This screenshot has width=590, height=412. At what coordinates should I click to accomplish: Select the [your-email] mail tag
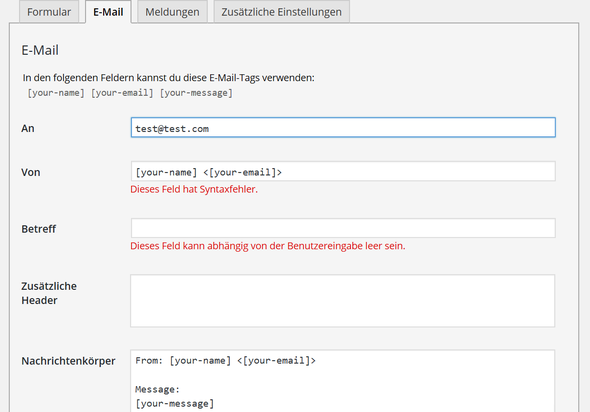click(122, 93)
